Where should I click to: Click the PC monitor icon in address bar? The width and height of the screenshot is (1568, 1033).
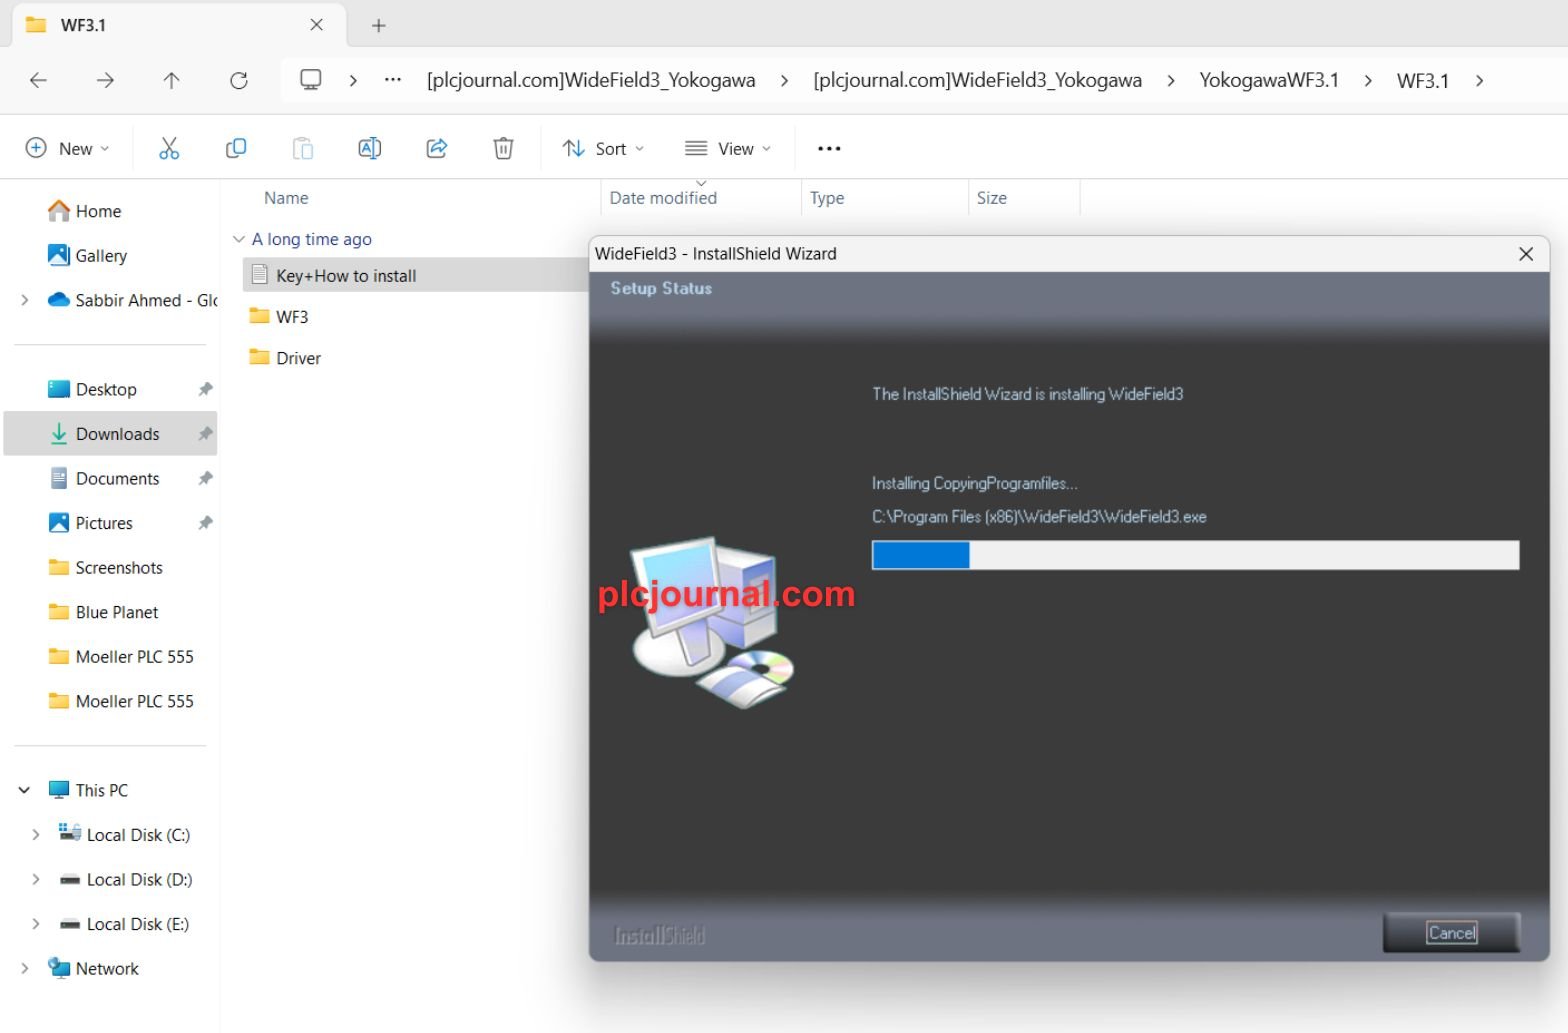[x=311, y=80]
